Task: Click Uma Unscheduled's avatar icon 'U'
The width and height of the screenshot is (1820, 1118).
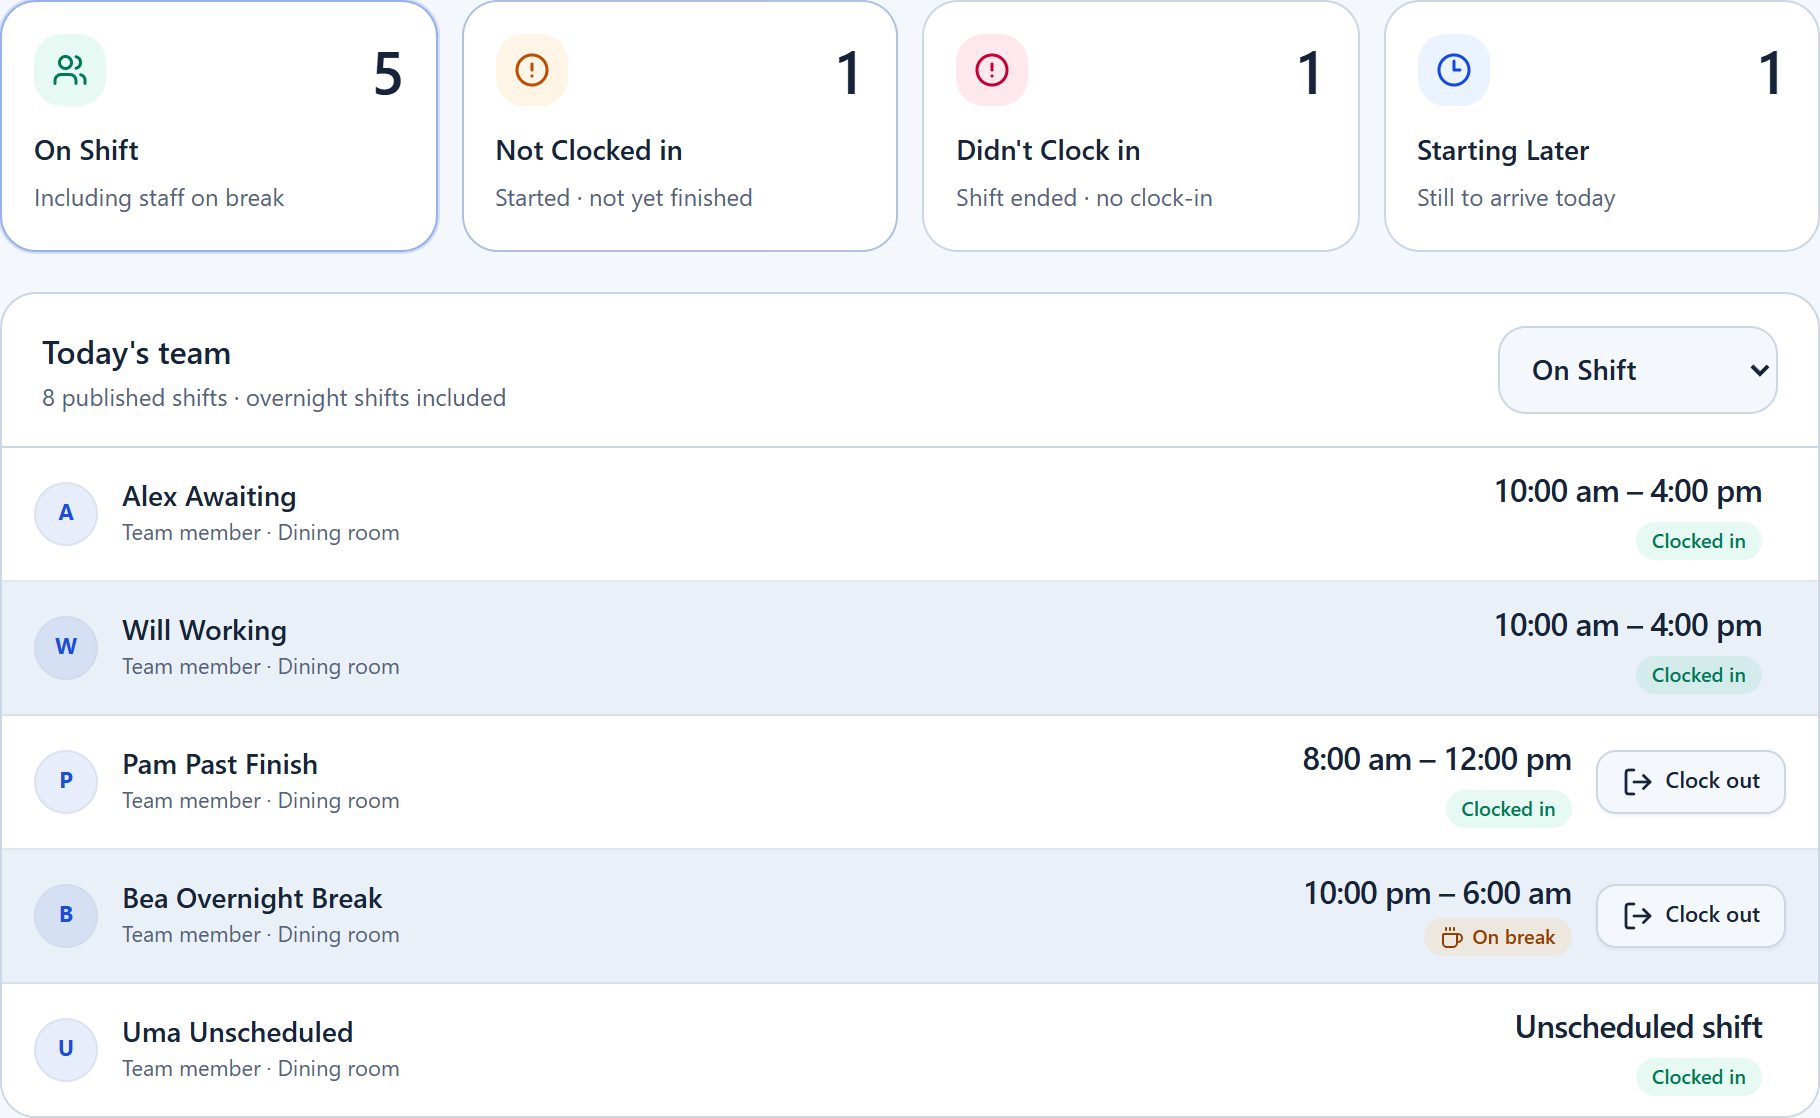Action: click(x=66, y=1049)
